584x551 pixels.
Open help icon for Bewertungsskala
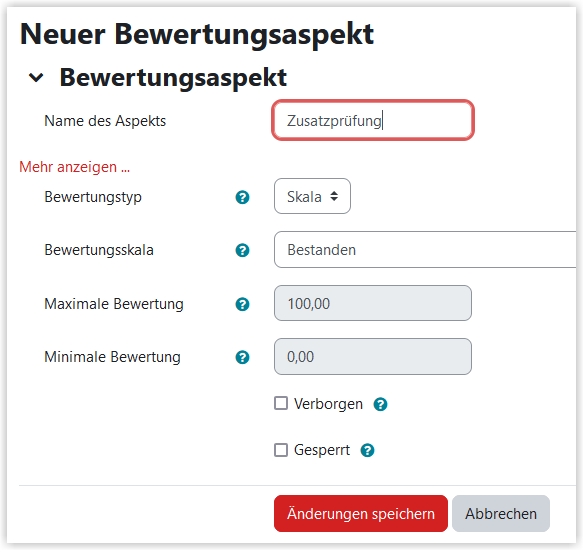pyautogui.click(x=242, y=250)
